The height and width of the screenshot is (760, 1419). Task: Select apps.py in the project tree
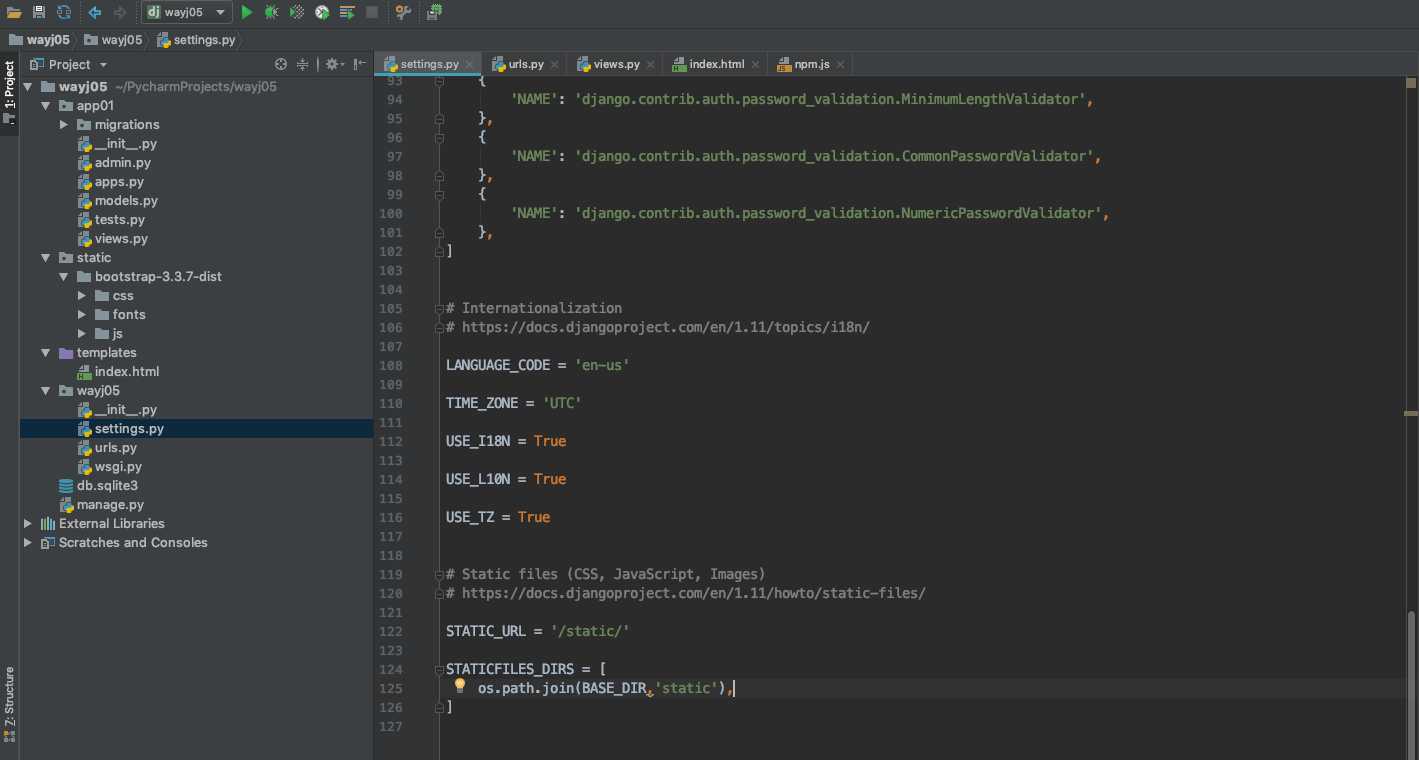(x=119, y=182)
